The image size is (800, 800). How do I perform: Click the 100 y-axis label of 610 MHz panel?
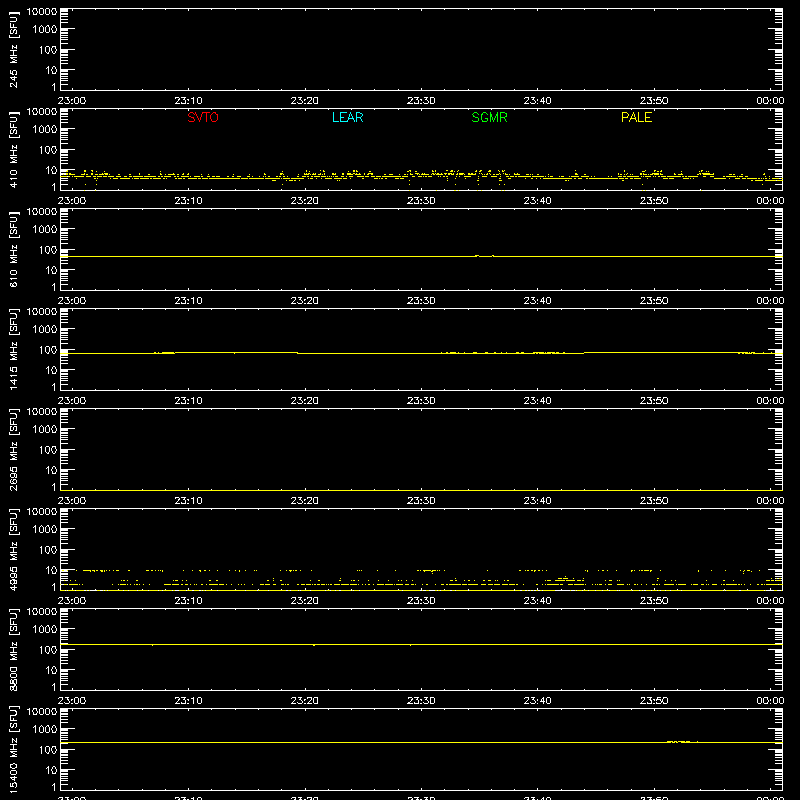point(48,250)
